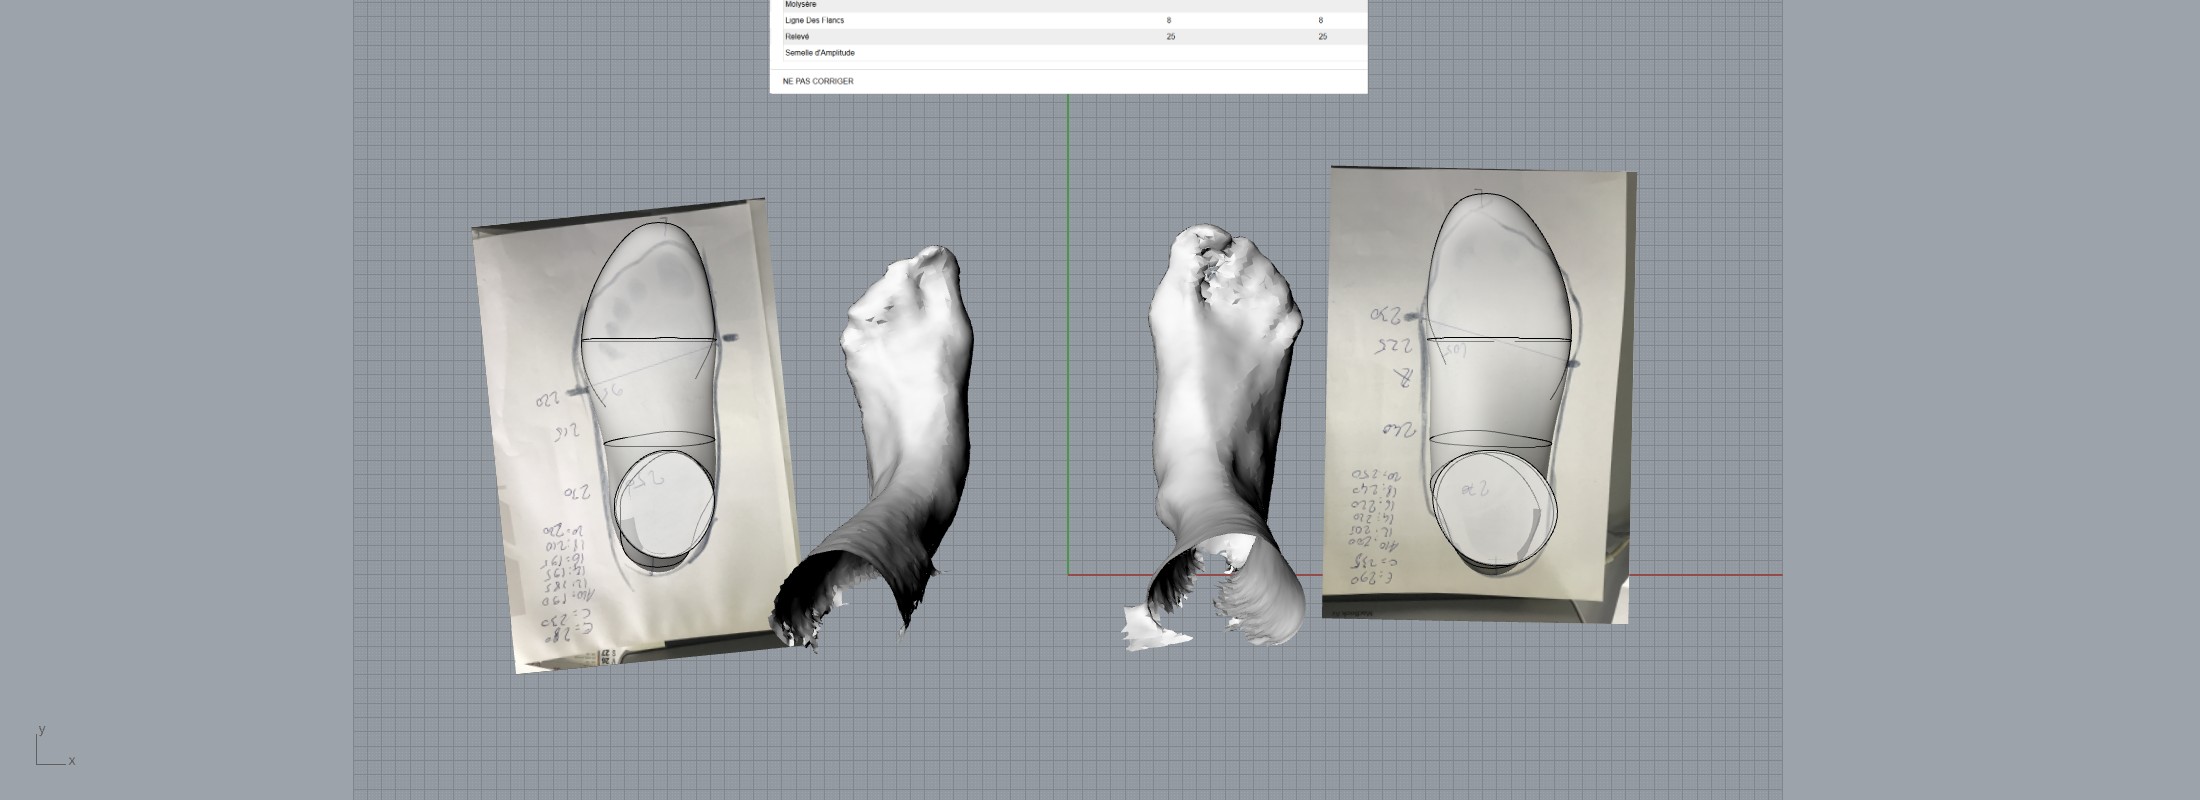
Task: Select the left footprint tracing image
Action: pos(540,300)
